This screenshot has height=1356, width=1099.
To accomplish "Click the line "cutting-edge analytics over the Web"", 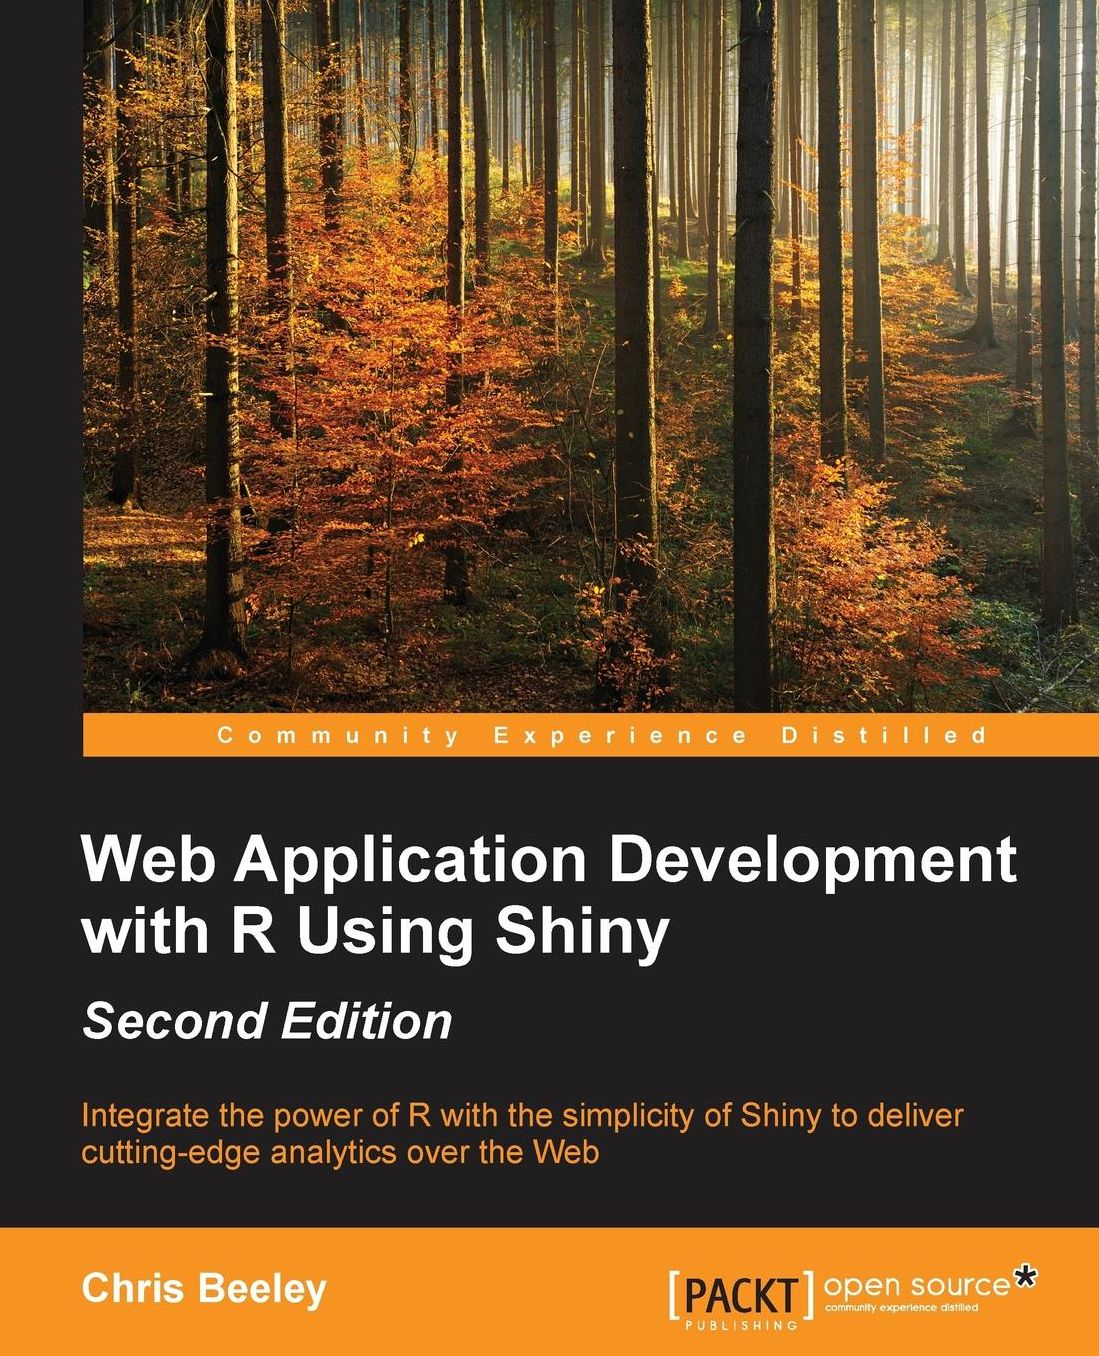I will [340, 1152].
